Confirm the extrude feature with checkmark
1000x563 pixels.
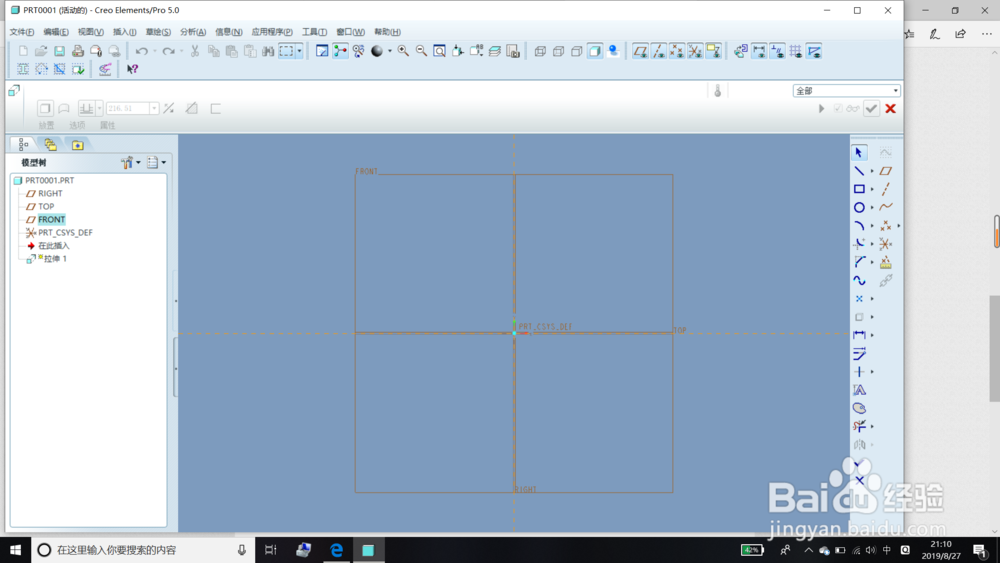pos(871,108)
